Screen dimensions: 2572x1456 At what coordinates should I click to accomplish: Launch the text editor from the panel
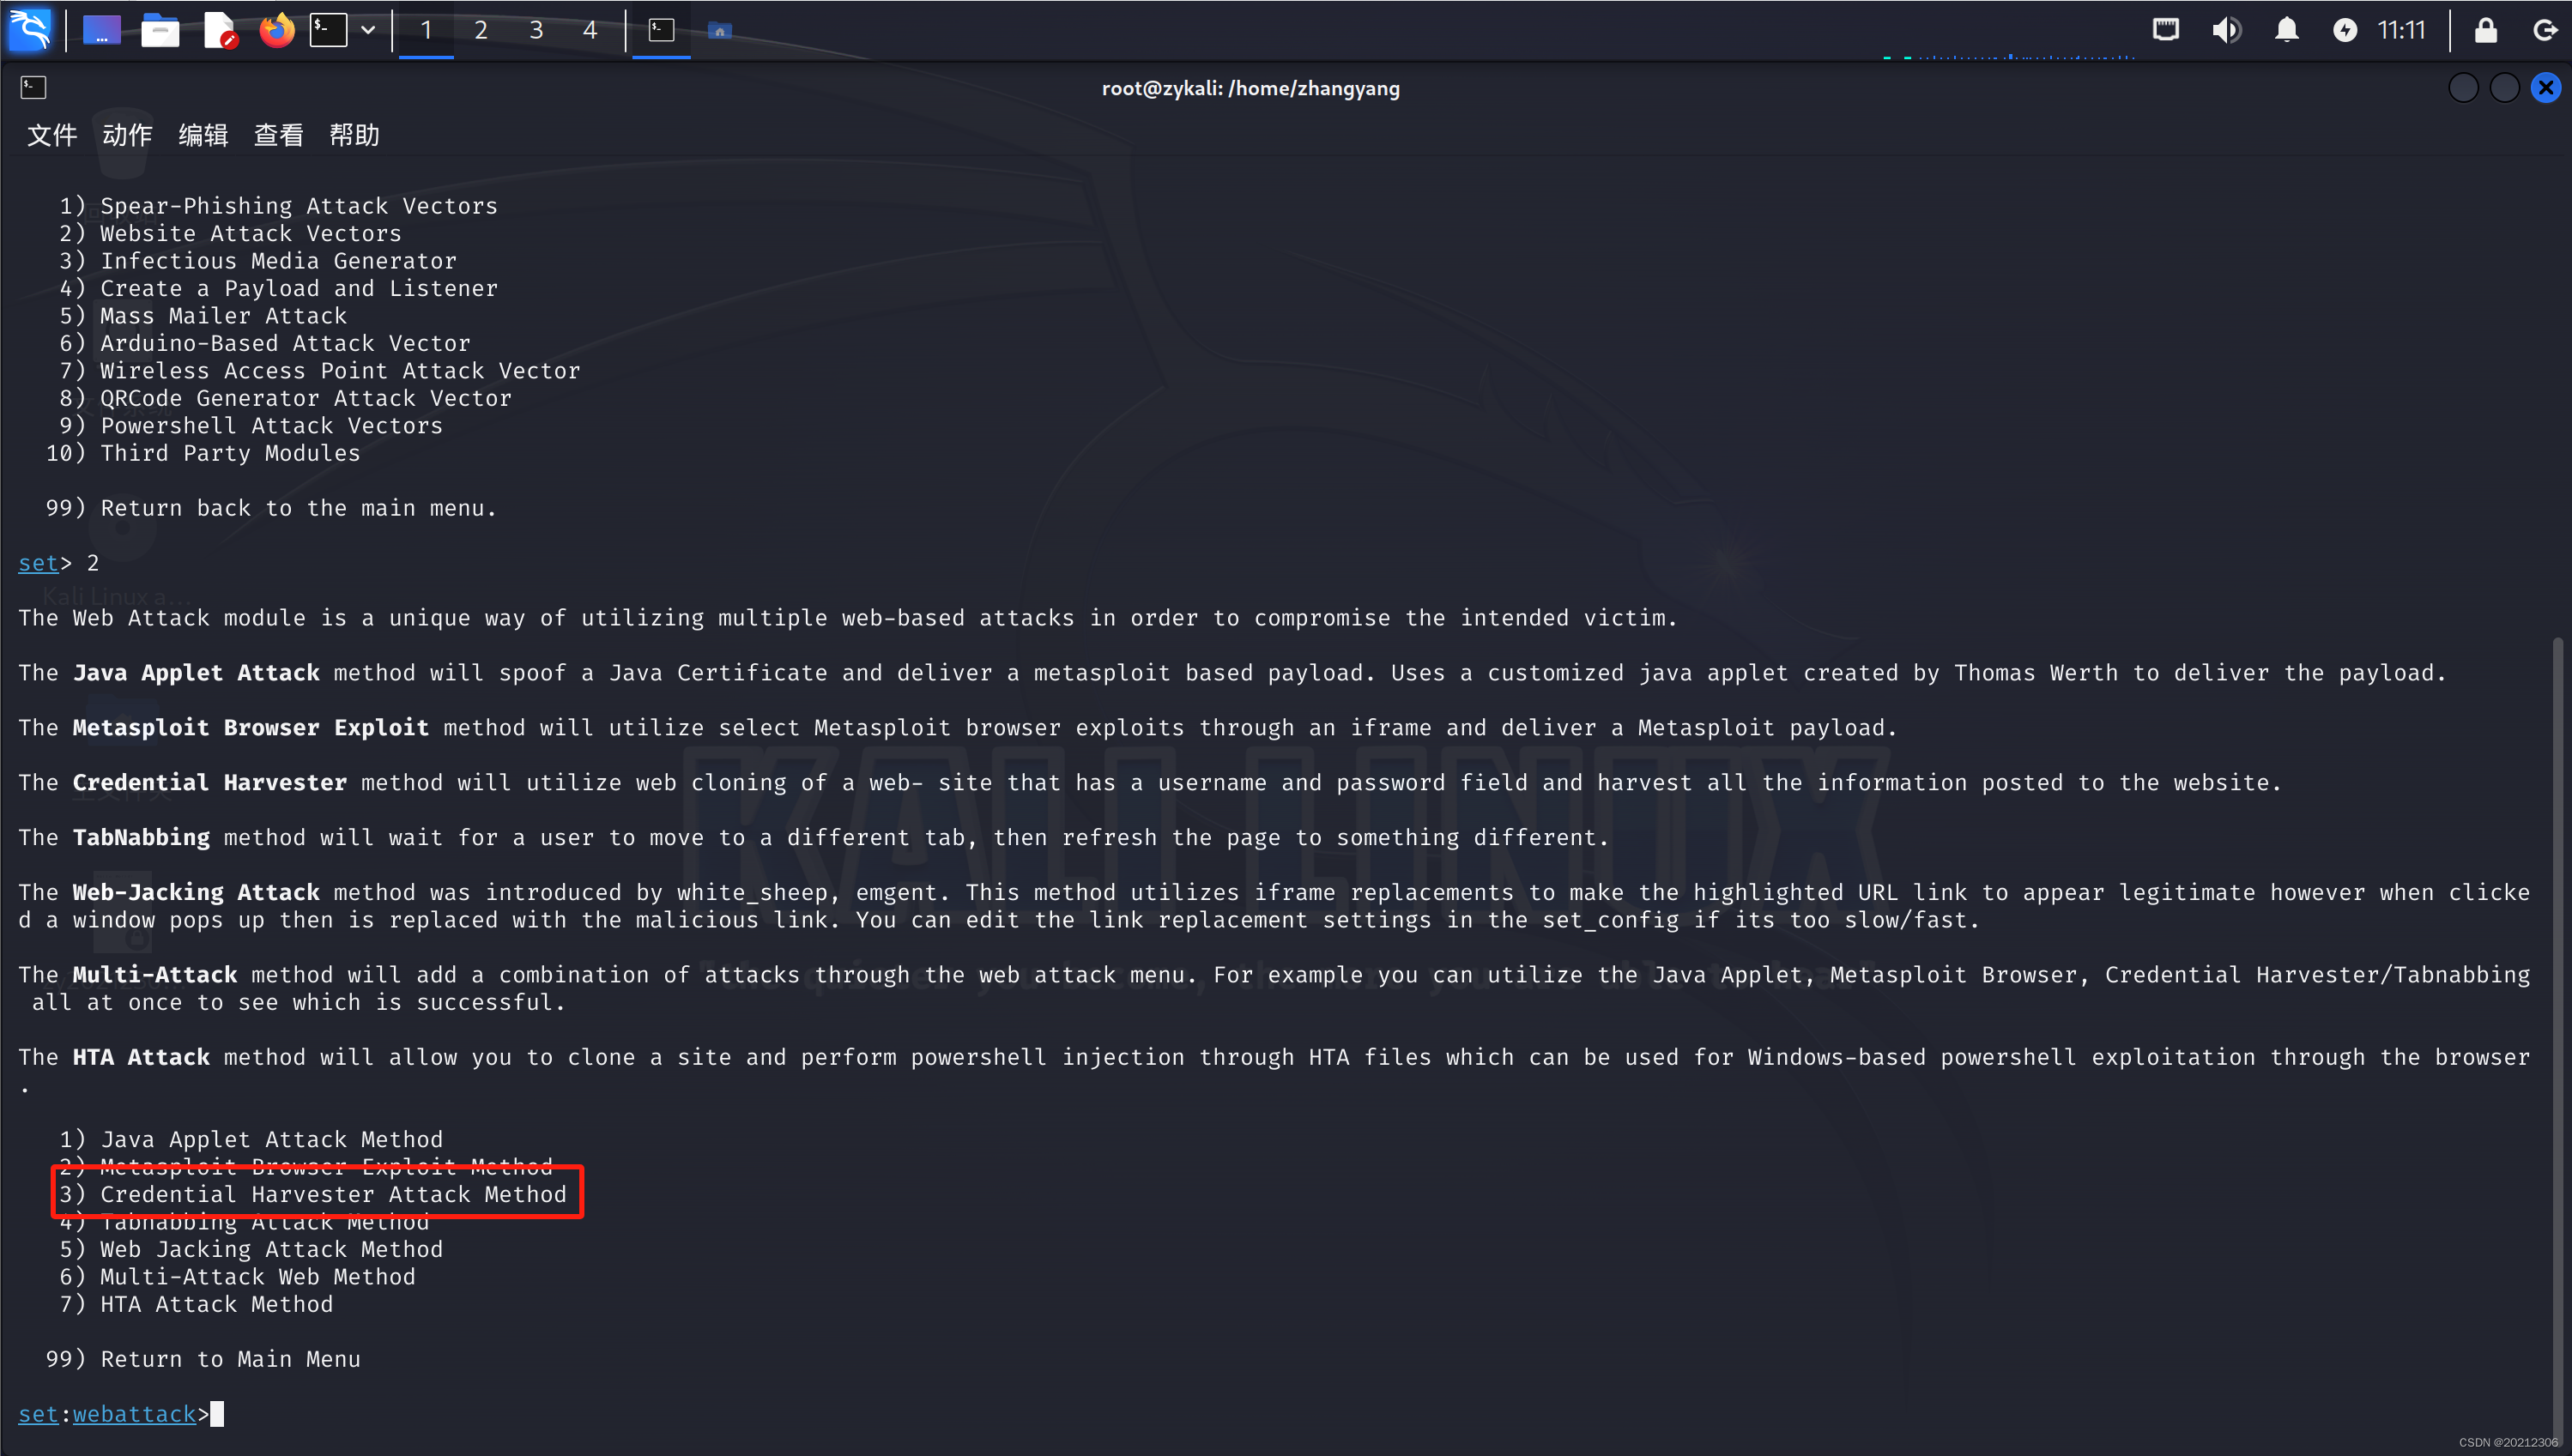(219, 30)
